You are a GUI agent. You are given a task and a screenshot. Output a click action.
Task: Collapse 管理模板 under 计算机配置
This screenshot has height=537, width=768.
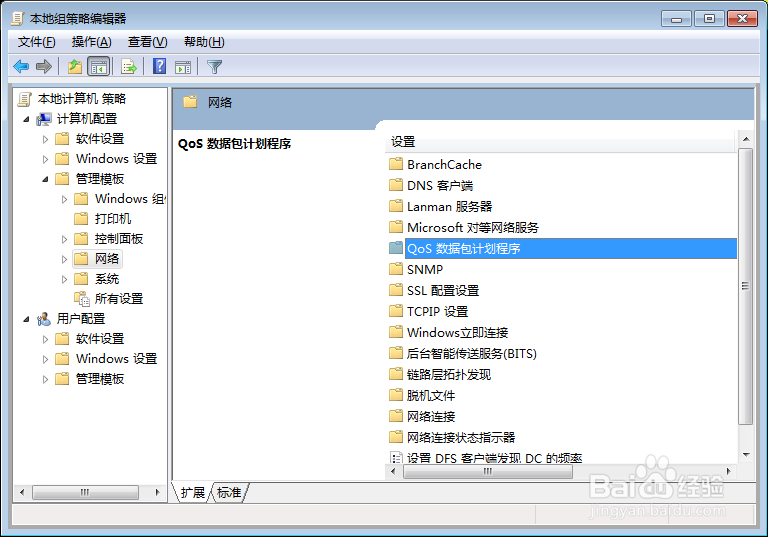pyautogui.click(x=45, y=179)
